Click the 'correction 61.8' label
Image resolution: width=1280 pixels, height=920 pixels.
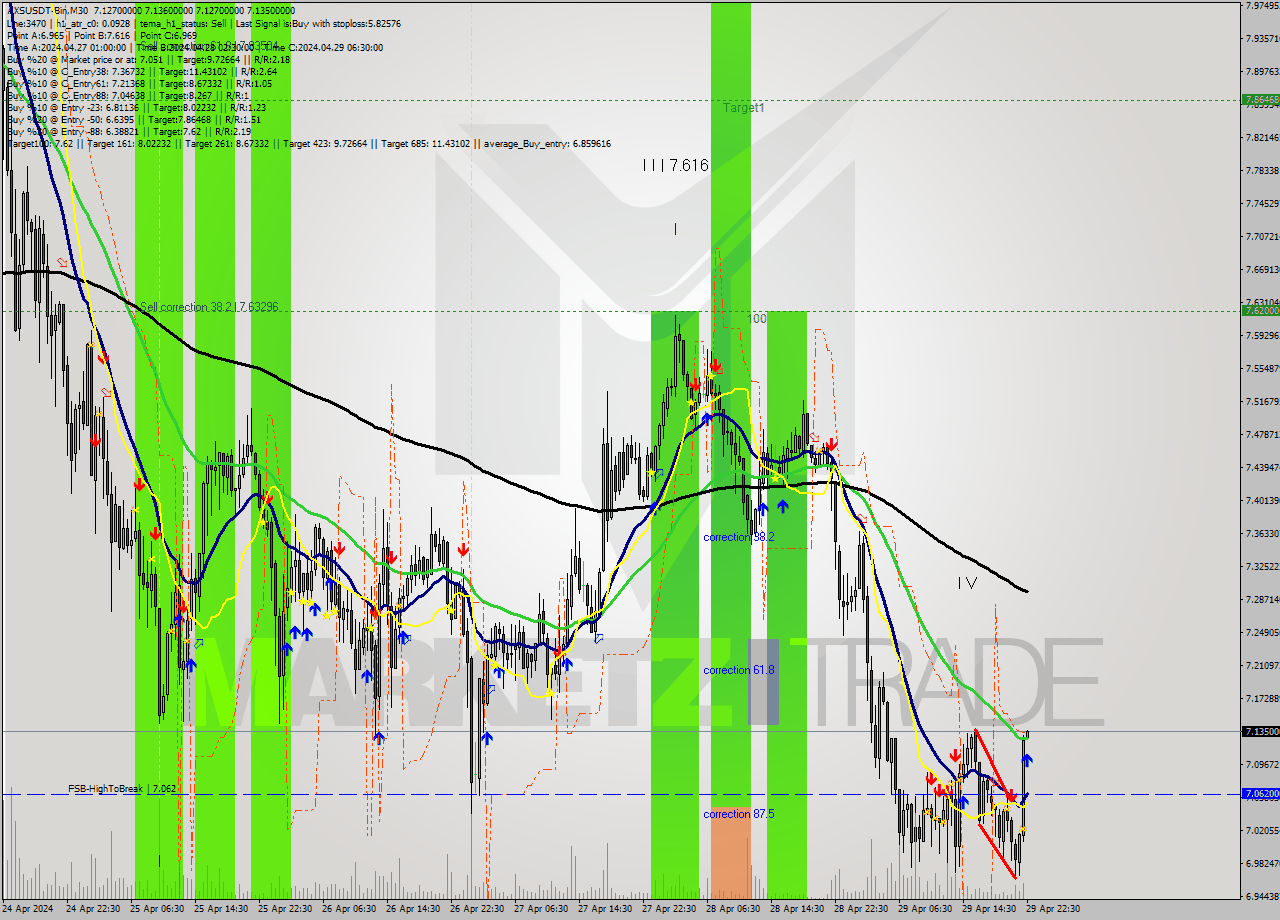[739, 670]
